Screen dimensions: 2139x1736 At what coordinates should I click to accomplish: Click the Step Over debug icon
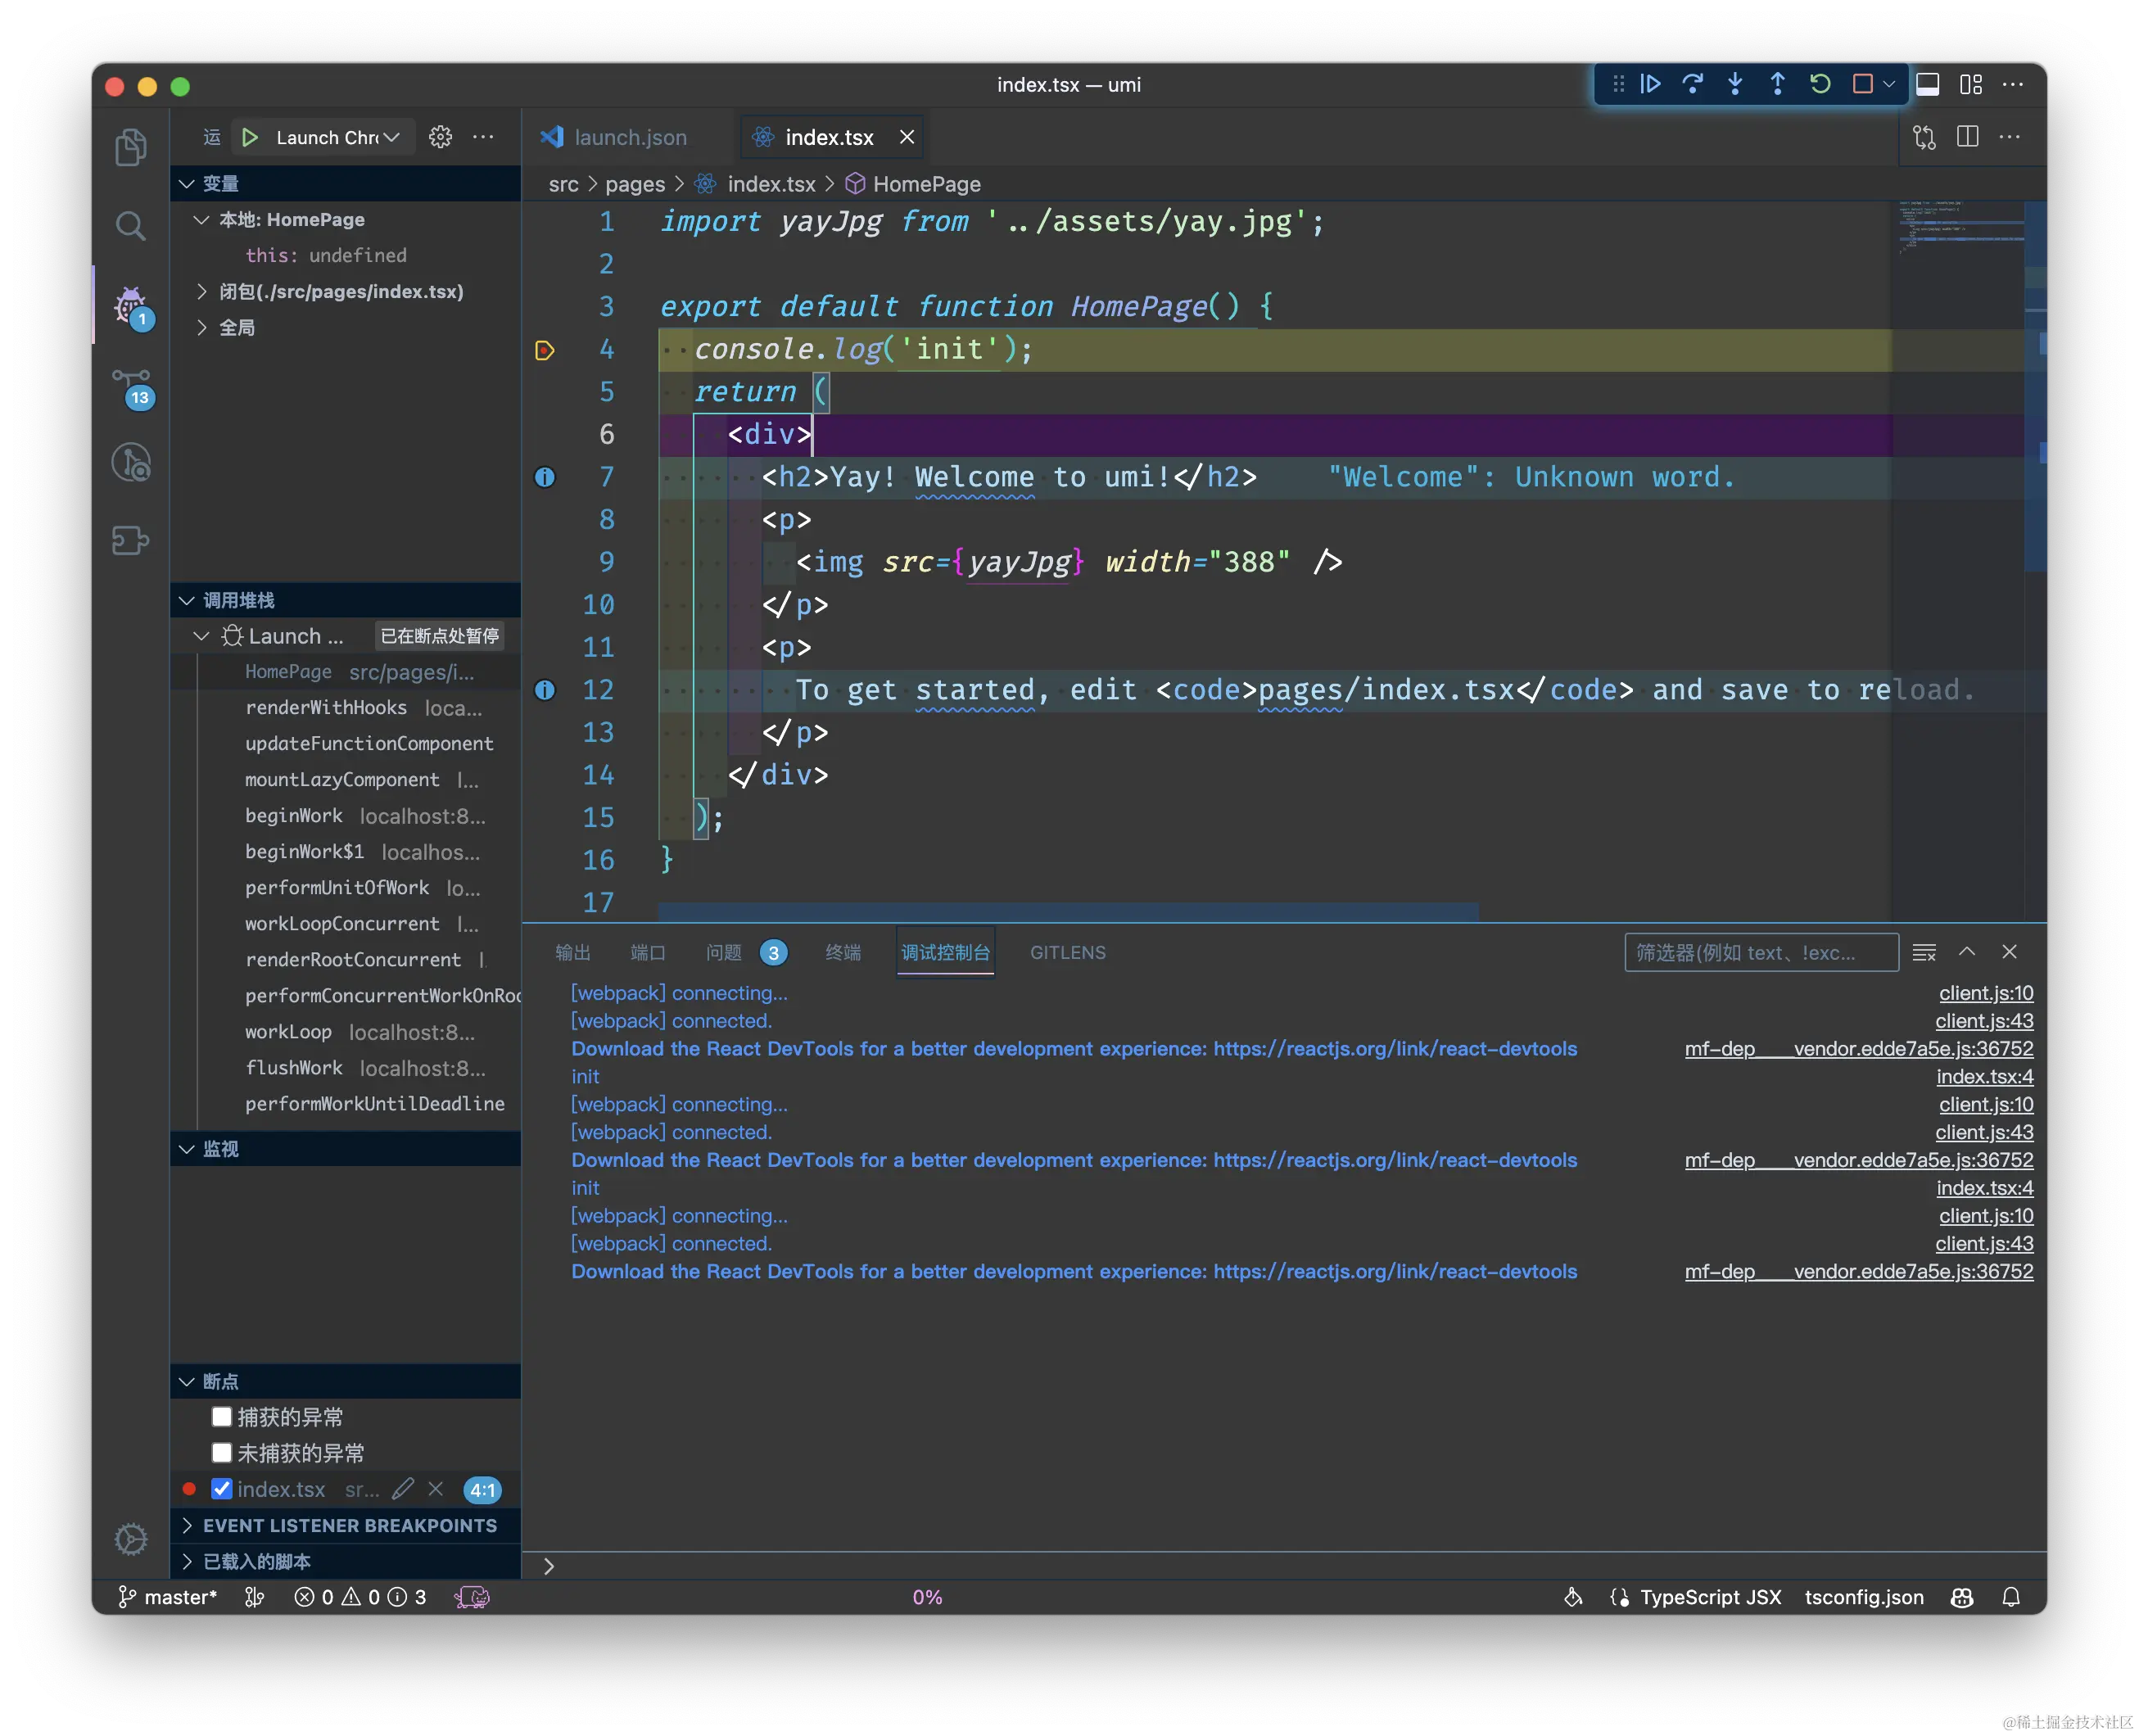tap(1692, 84)
